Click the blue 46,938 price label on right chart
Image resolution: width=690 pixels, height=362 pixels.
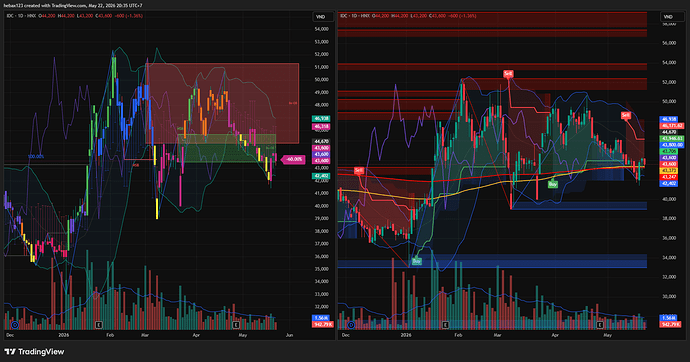[x=669, y=119]
